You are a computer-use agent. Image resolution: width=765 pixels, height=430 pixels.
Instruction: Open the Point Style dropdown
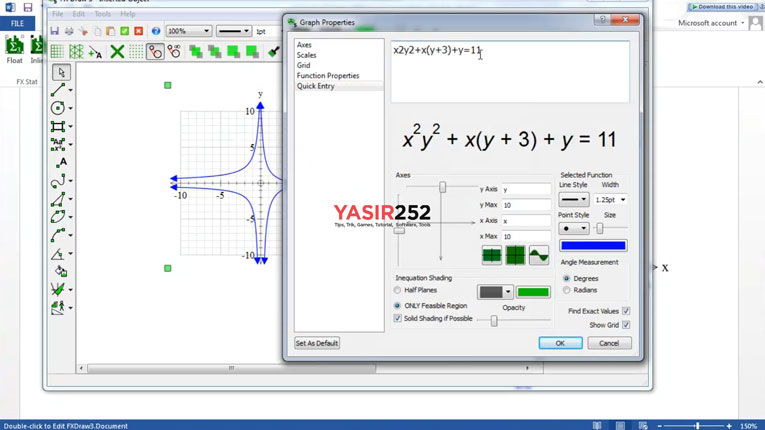574,228
